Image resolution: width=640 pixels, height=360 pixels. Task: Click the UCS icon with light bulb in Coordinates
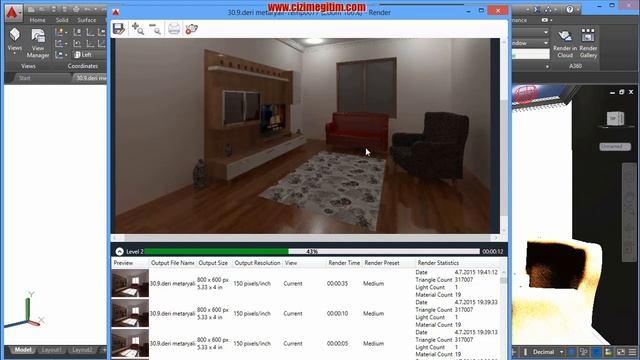[x=60, y=32]
